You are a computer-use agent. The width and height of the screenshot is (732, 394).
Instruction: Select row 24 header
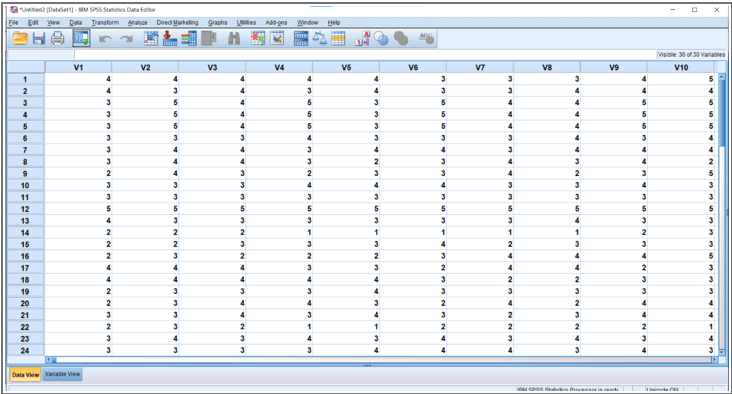tap(25, 351)
